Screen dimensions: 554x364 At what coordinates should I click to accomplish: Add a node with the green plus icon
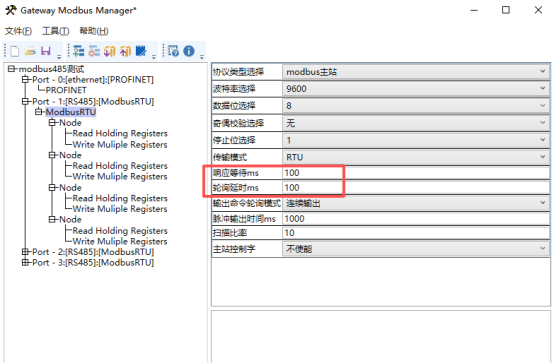click(78, 51)
